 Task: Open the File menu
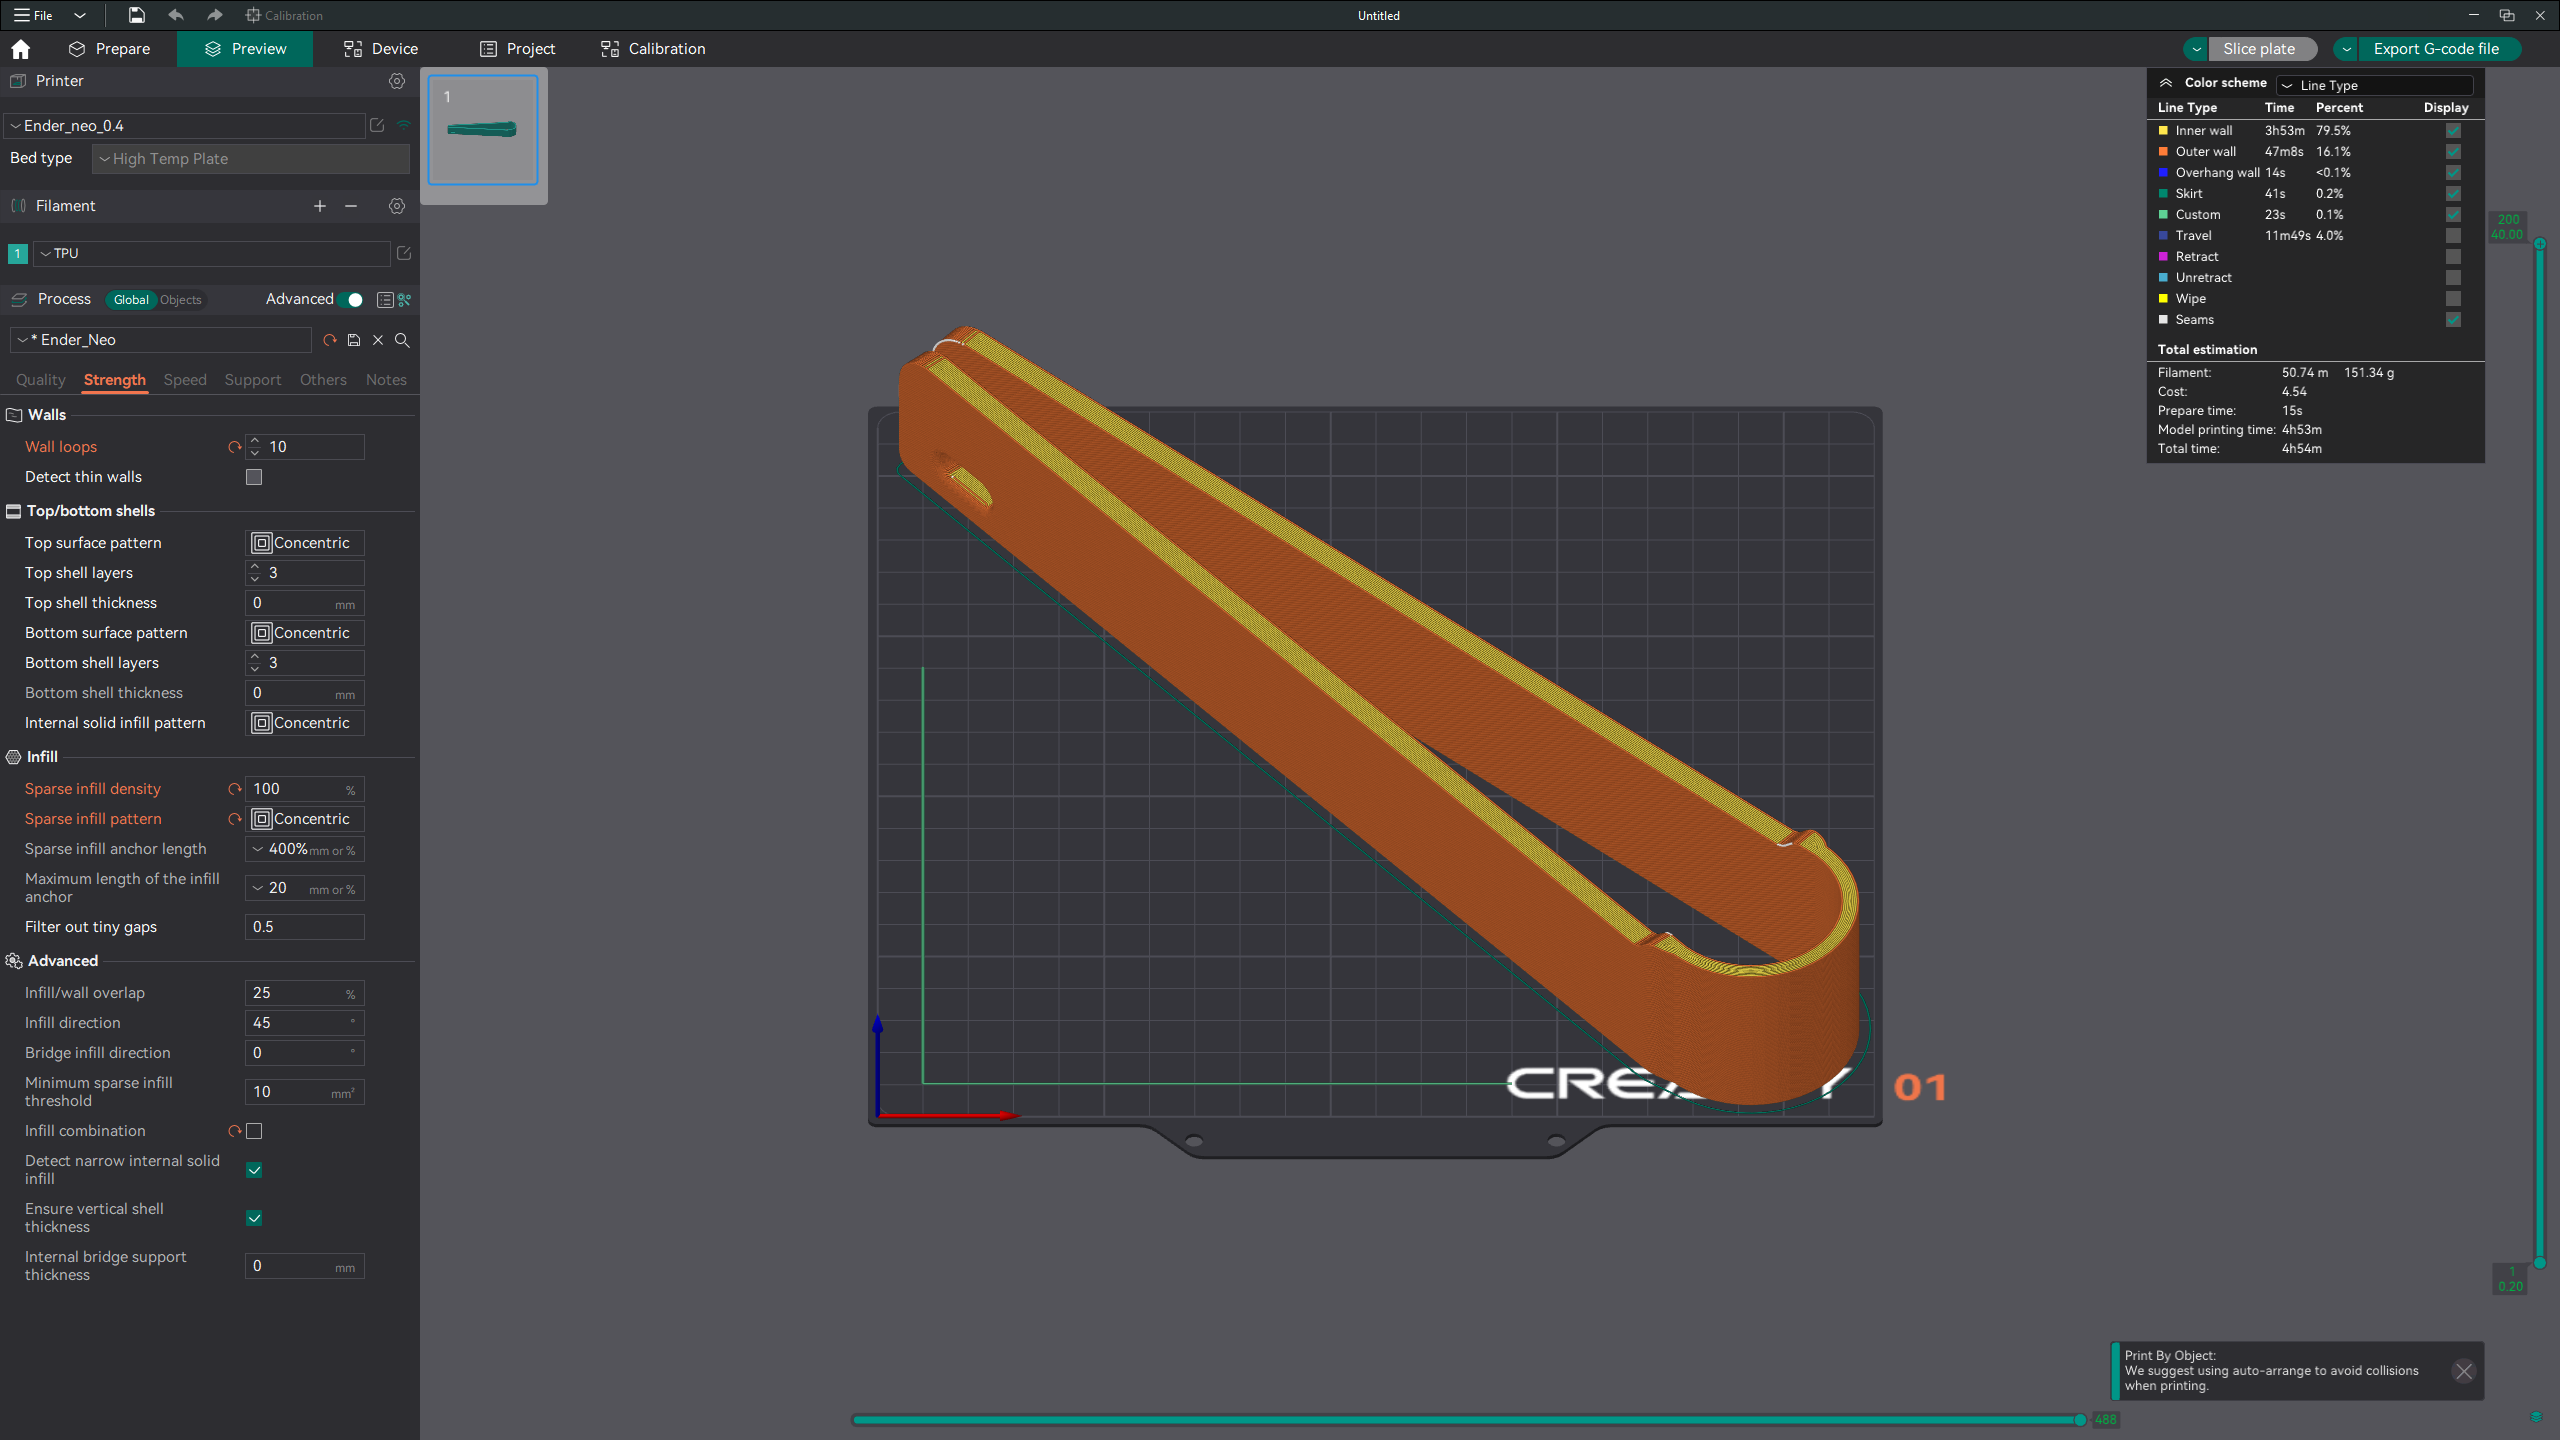point(34,15)
